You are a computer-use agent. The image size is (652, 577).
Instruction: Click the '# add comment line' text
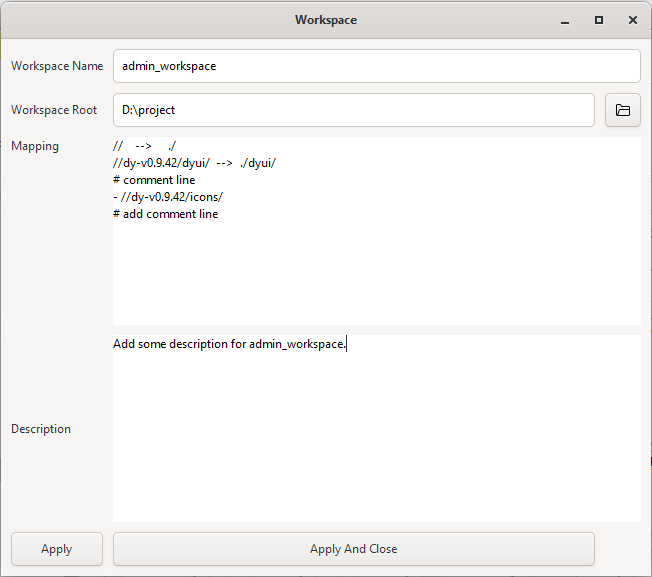(x=165, y=214)
